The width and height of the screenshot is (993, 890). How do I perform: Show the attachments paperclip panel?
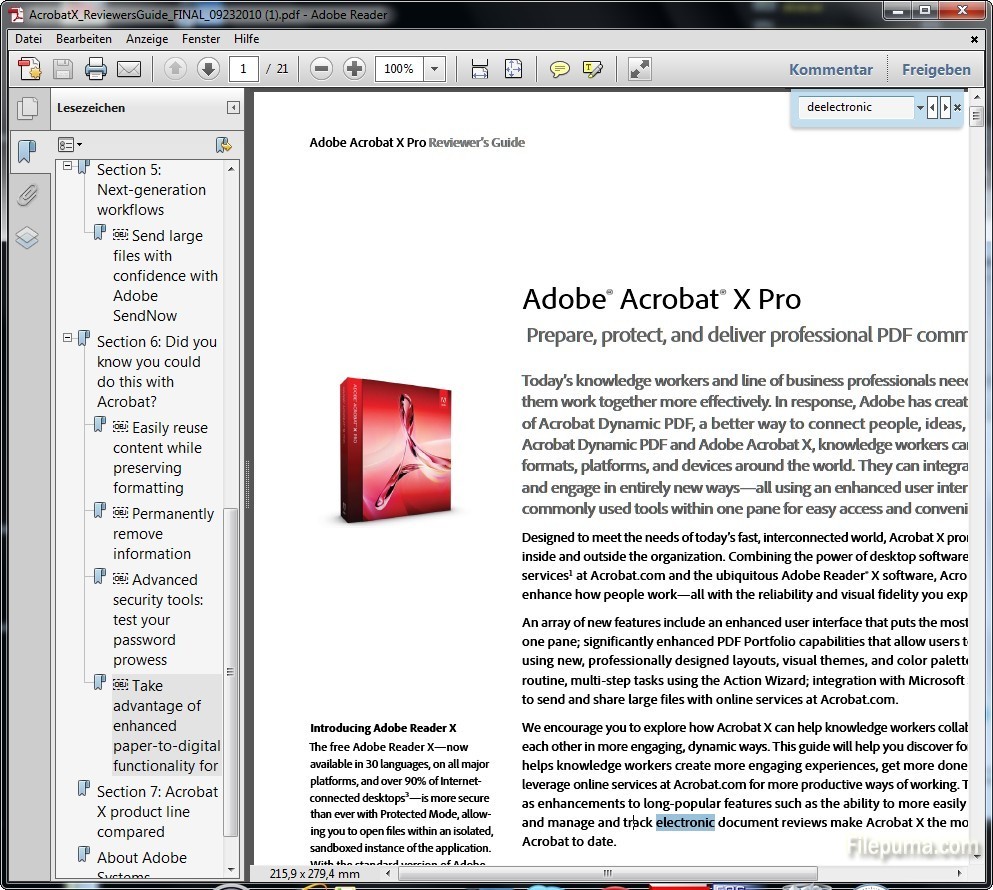click(27, 195)
